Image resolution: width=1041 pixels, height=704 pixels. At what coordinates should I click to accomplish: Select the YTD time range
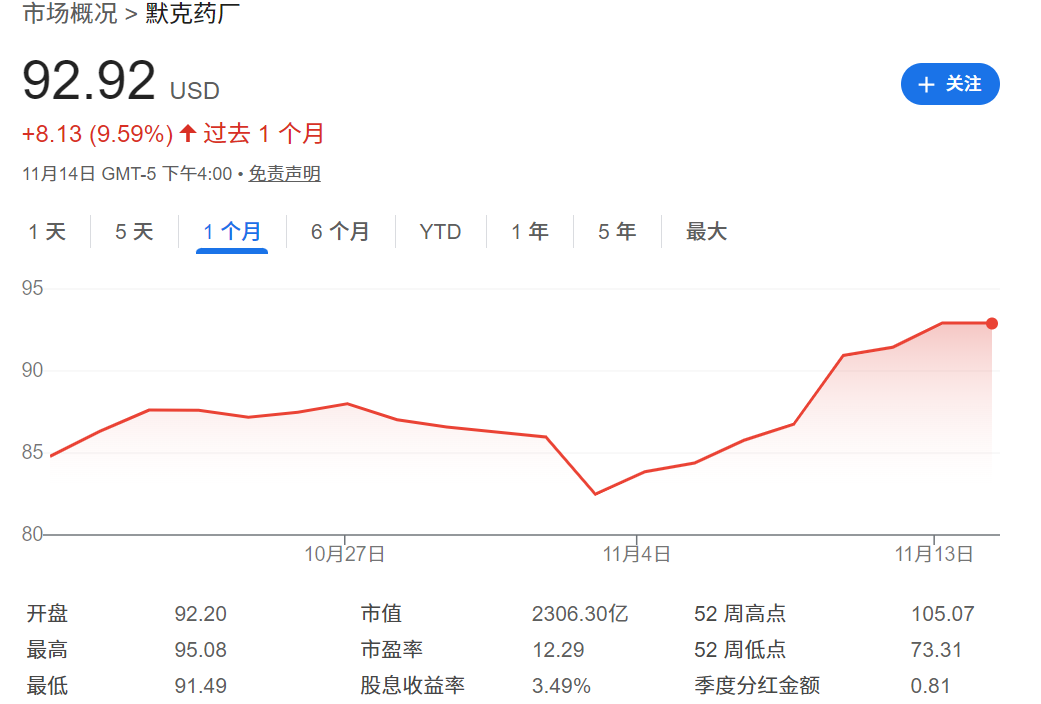click(x=440, y=231)
